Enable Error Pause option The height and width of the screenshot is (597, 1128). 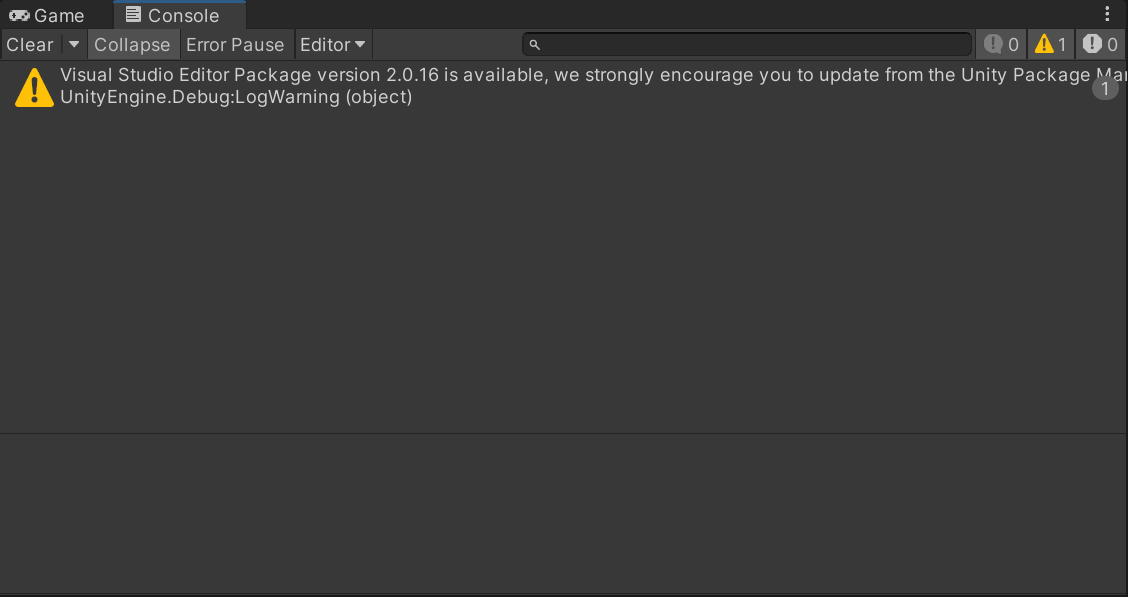click(x=235, y=45)
